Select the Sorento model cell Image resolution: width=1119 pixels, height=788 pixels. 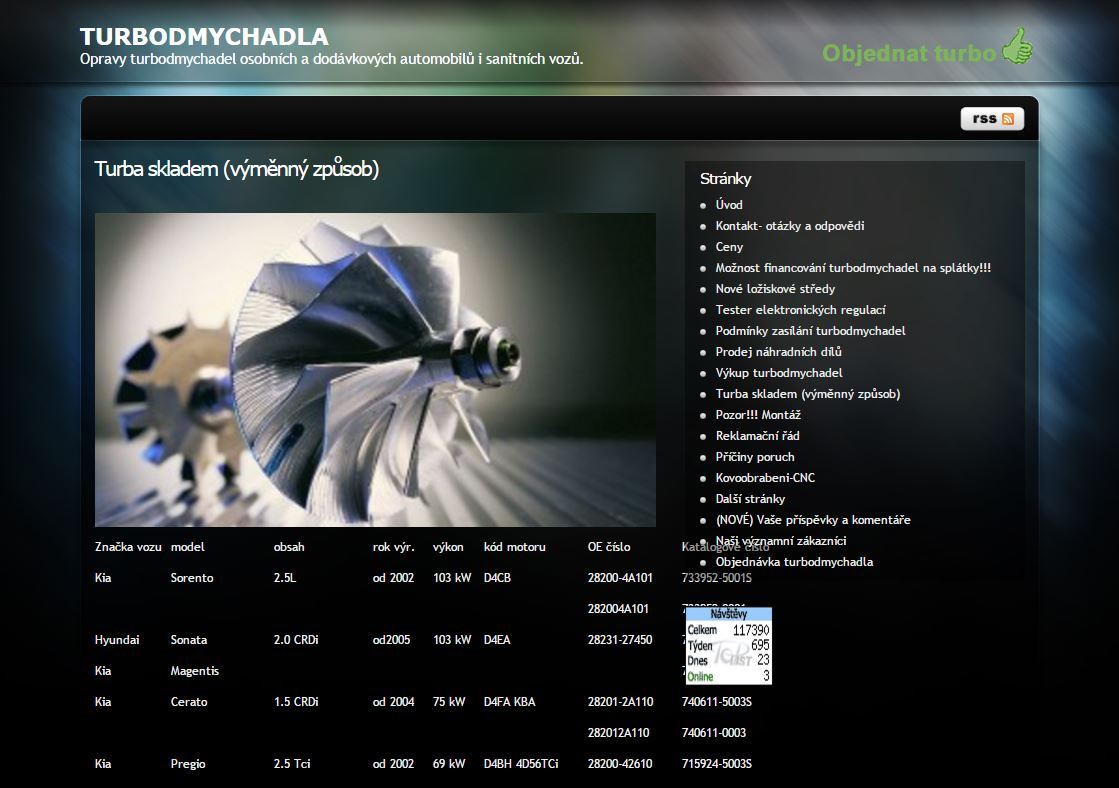192,578
